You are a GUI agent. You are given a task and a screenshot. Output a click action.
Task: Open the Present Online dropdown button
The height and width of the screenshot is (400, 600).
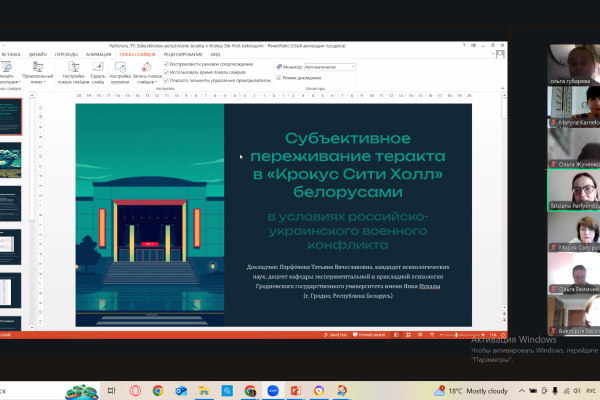tap(8, 72)
